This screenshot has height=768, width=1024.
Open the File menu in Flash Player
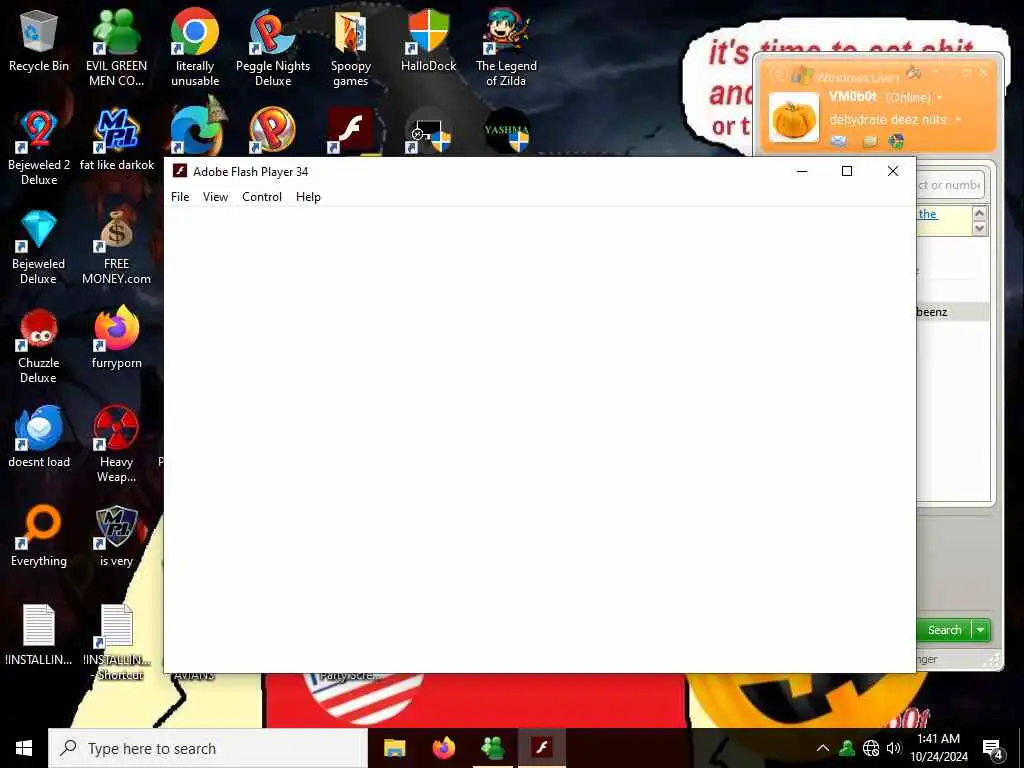pos(180,197)
